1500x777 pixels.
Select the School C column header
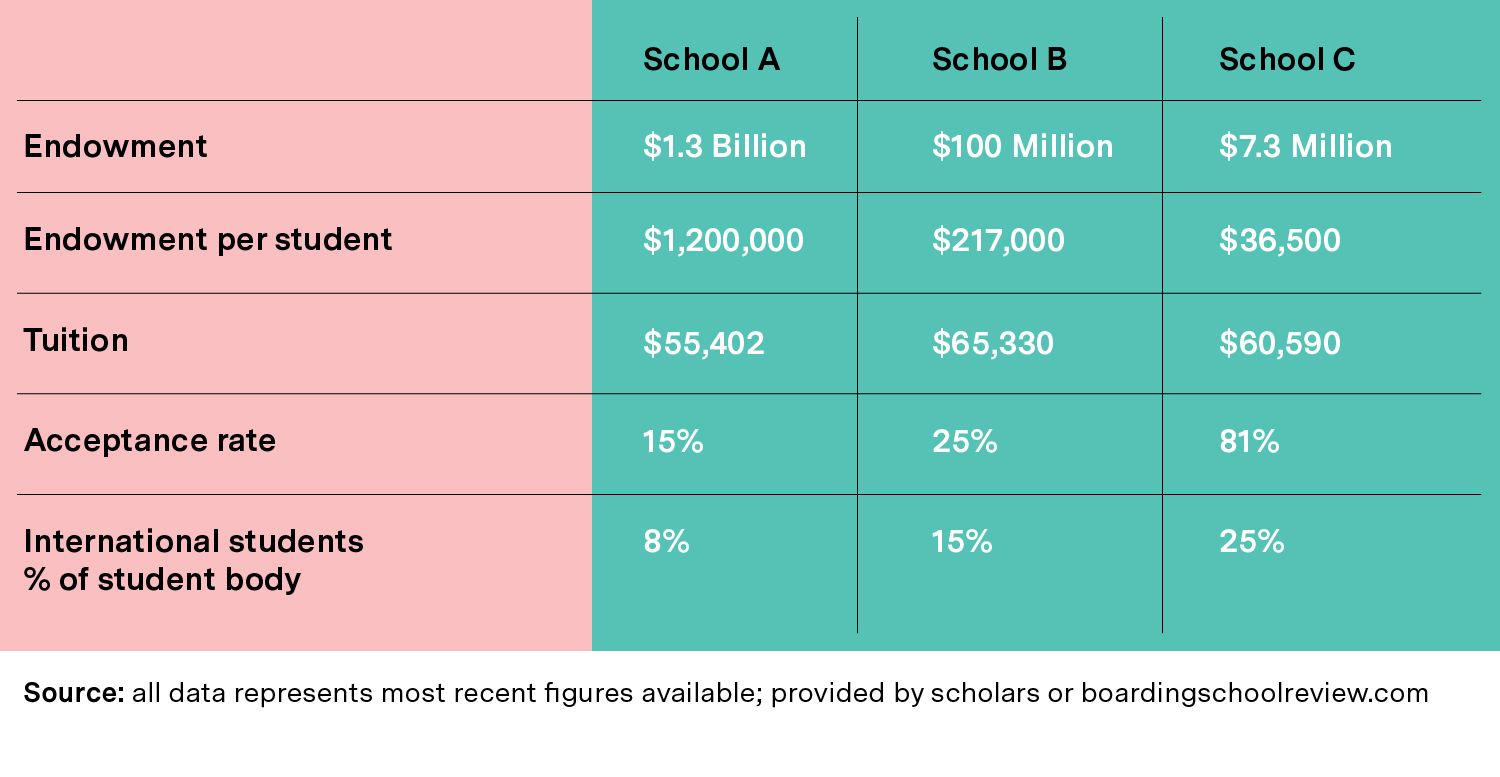(x=1287, y=60)
